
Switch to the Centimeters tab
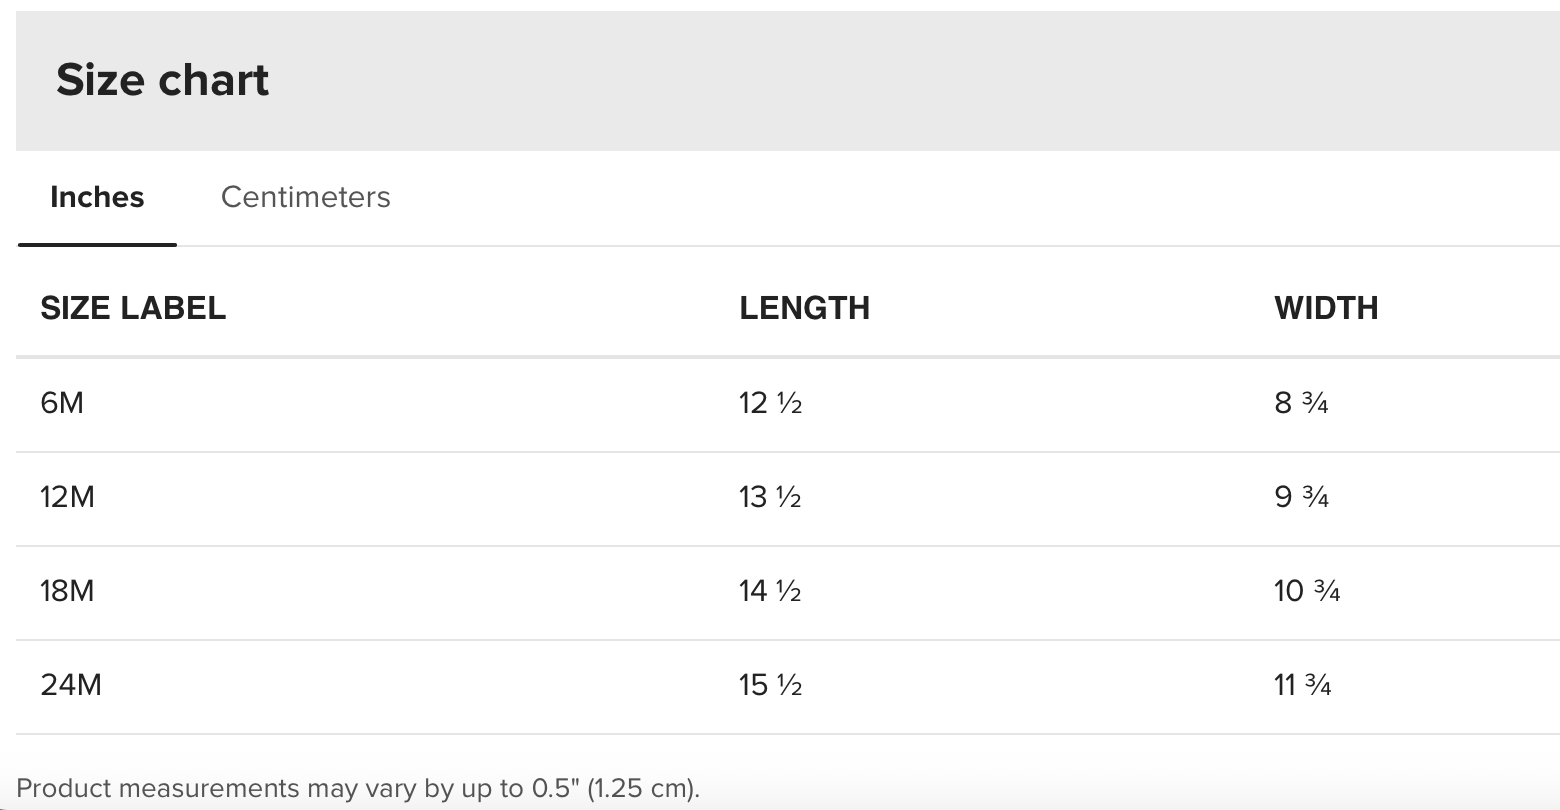[x=305, y=197]
